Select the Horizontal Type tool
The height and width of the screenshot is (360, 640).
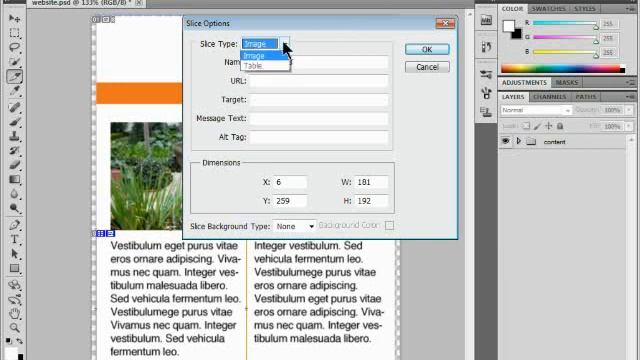[x=14, y=240]
